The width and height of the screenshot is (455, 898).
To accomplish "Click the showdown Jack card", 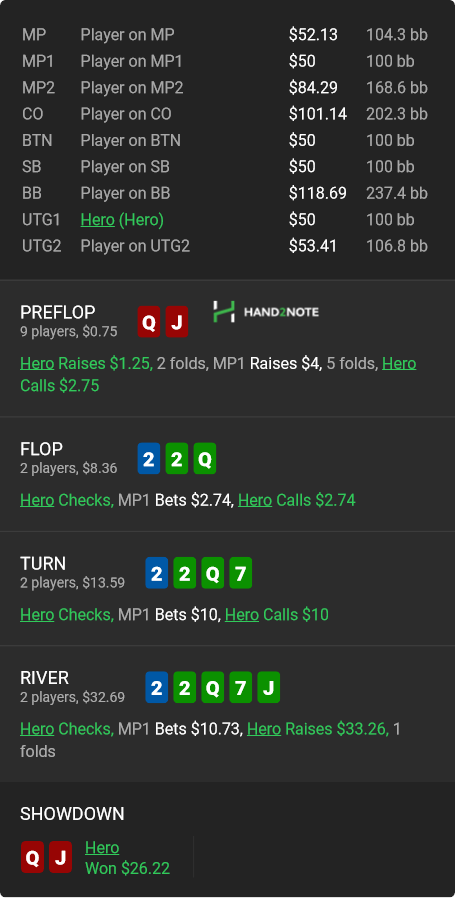I will [60, 857].
